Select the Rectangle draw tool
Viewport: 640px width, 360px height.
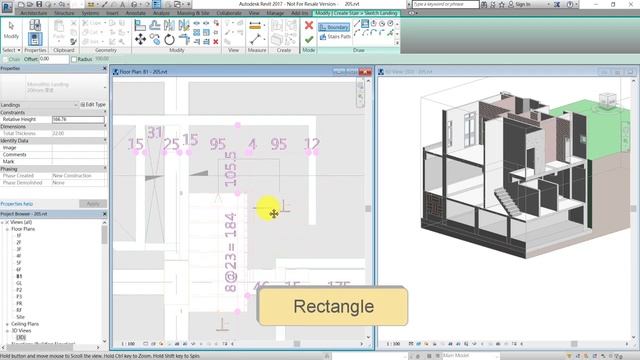click(365, 24)
